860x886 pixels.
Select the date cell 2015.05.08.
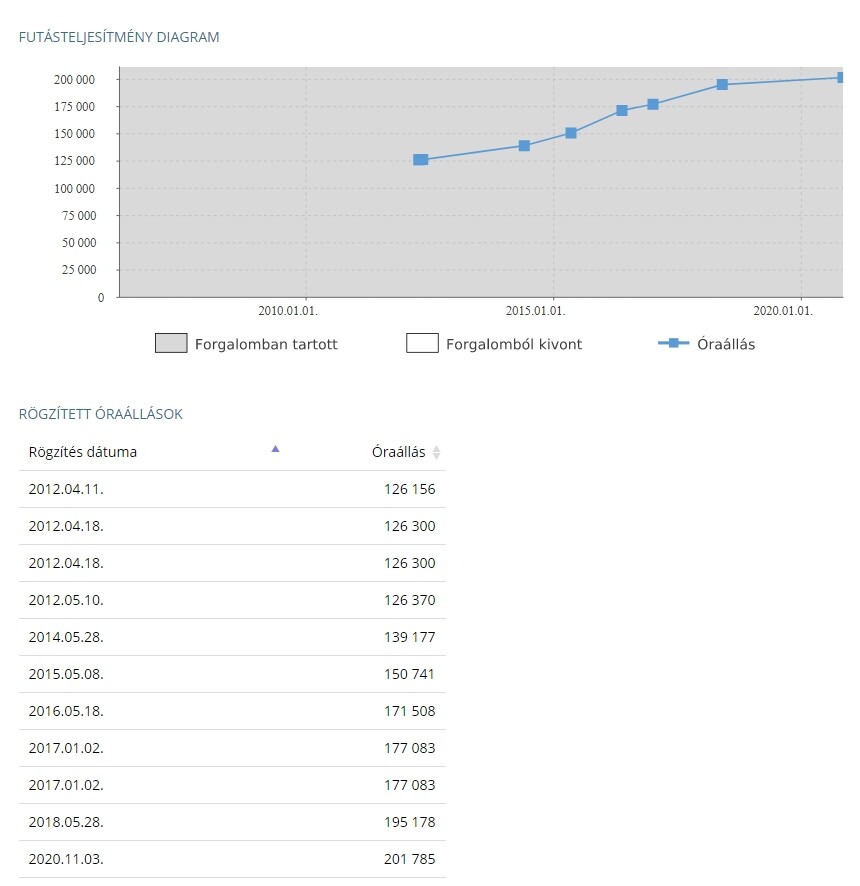(x=66, y=674)
